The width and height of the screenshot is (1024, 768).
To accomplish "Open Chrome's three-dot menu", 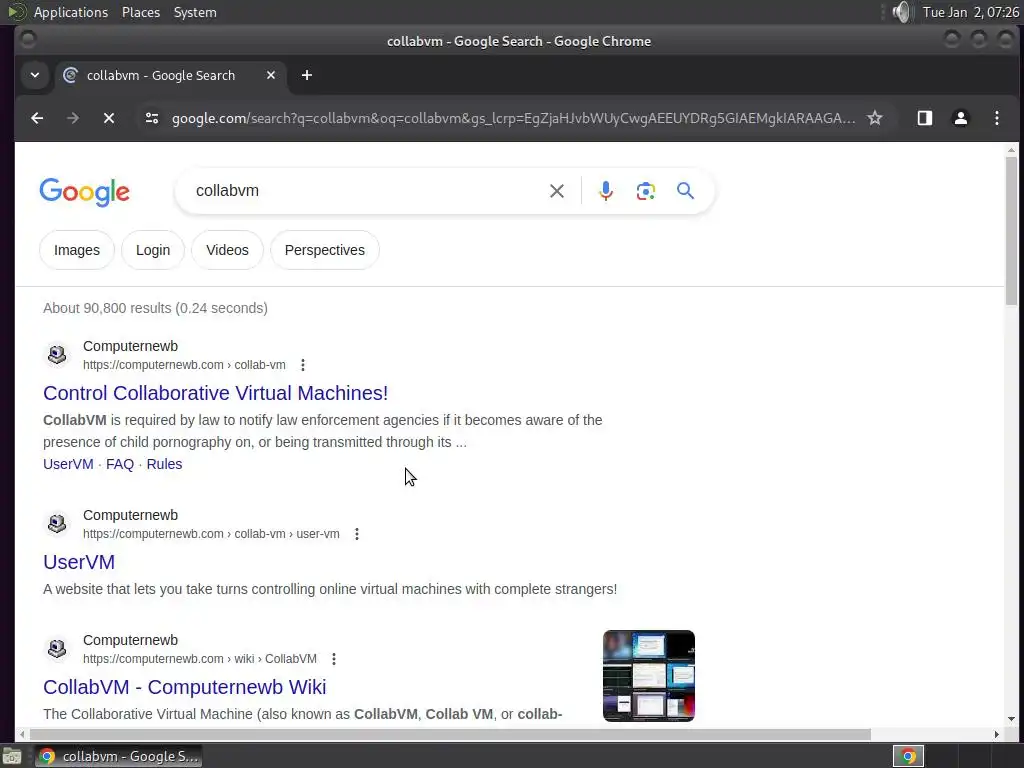I will [997, 118].
